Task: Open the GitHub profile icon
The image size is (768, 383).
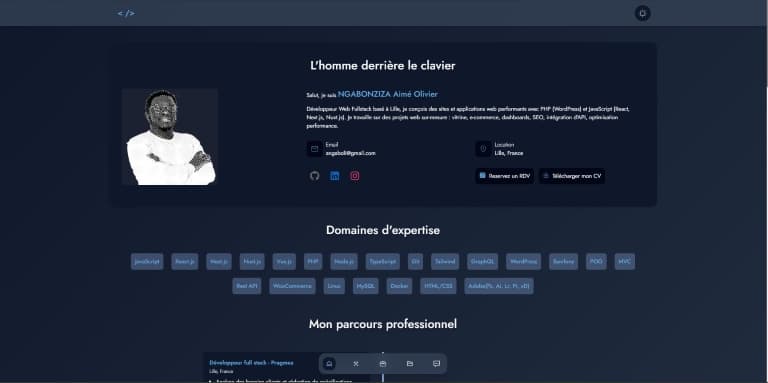Action: [x=314, y=176]
